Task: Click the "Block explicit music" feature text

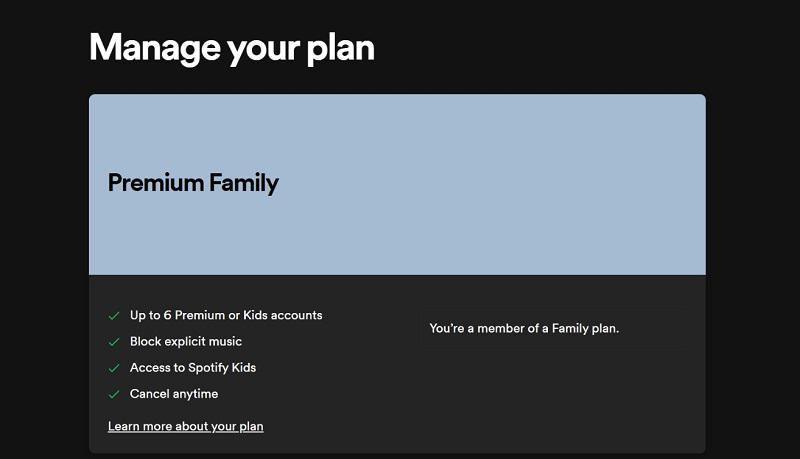Action: pyautogui.click(x=186, y=341)
